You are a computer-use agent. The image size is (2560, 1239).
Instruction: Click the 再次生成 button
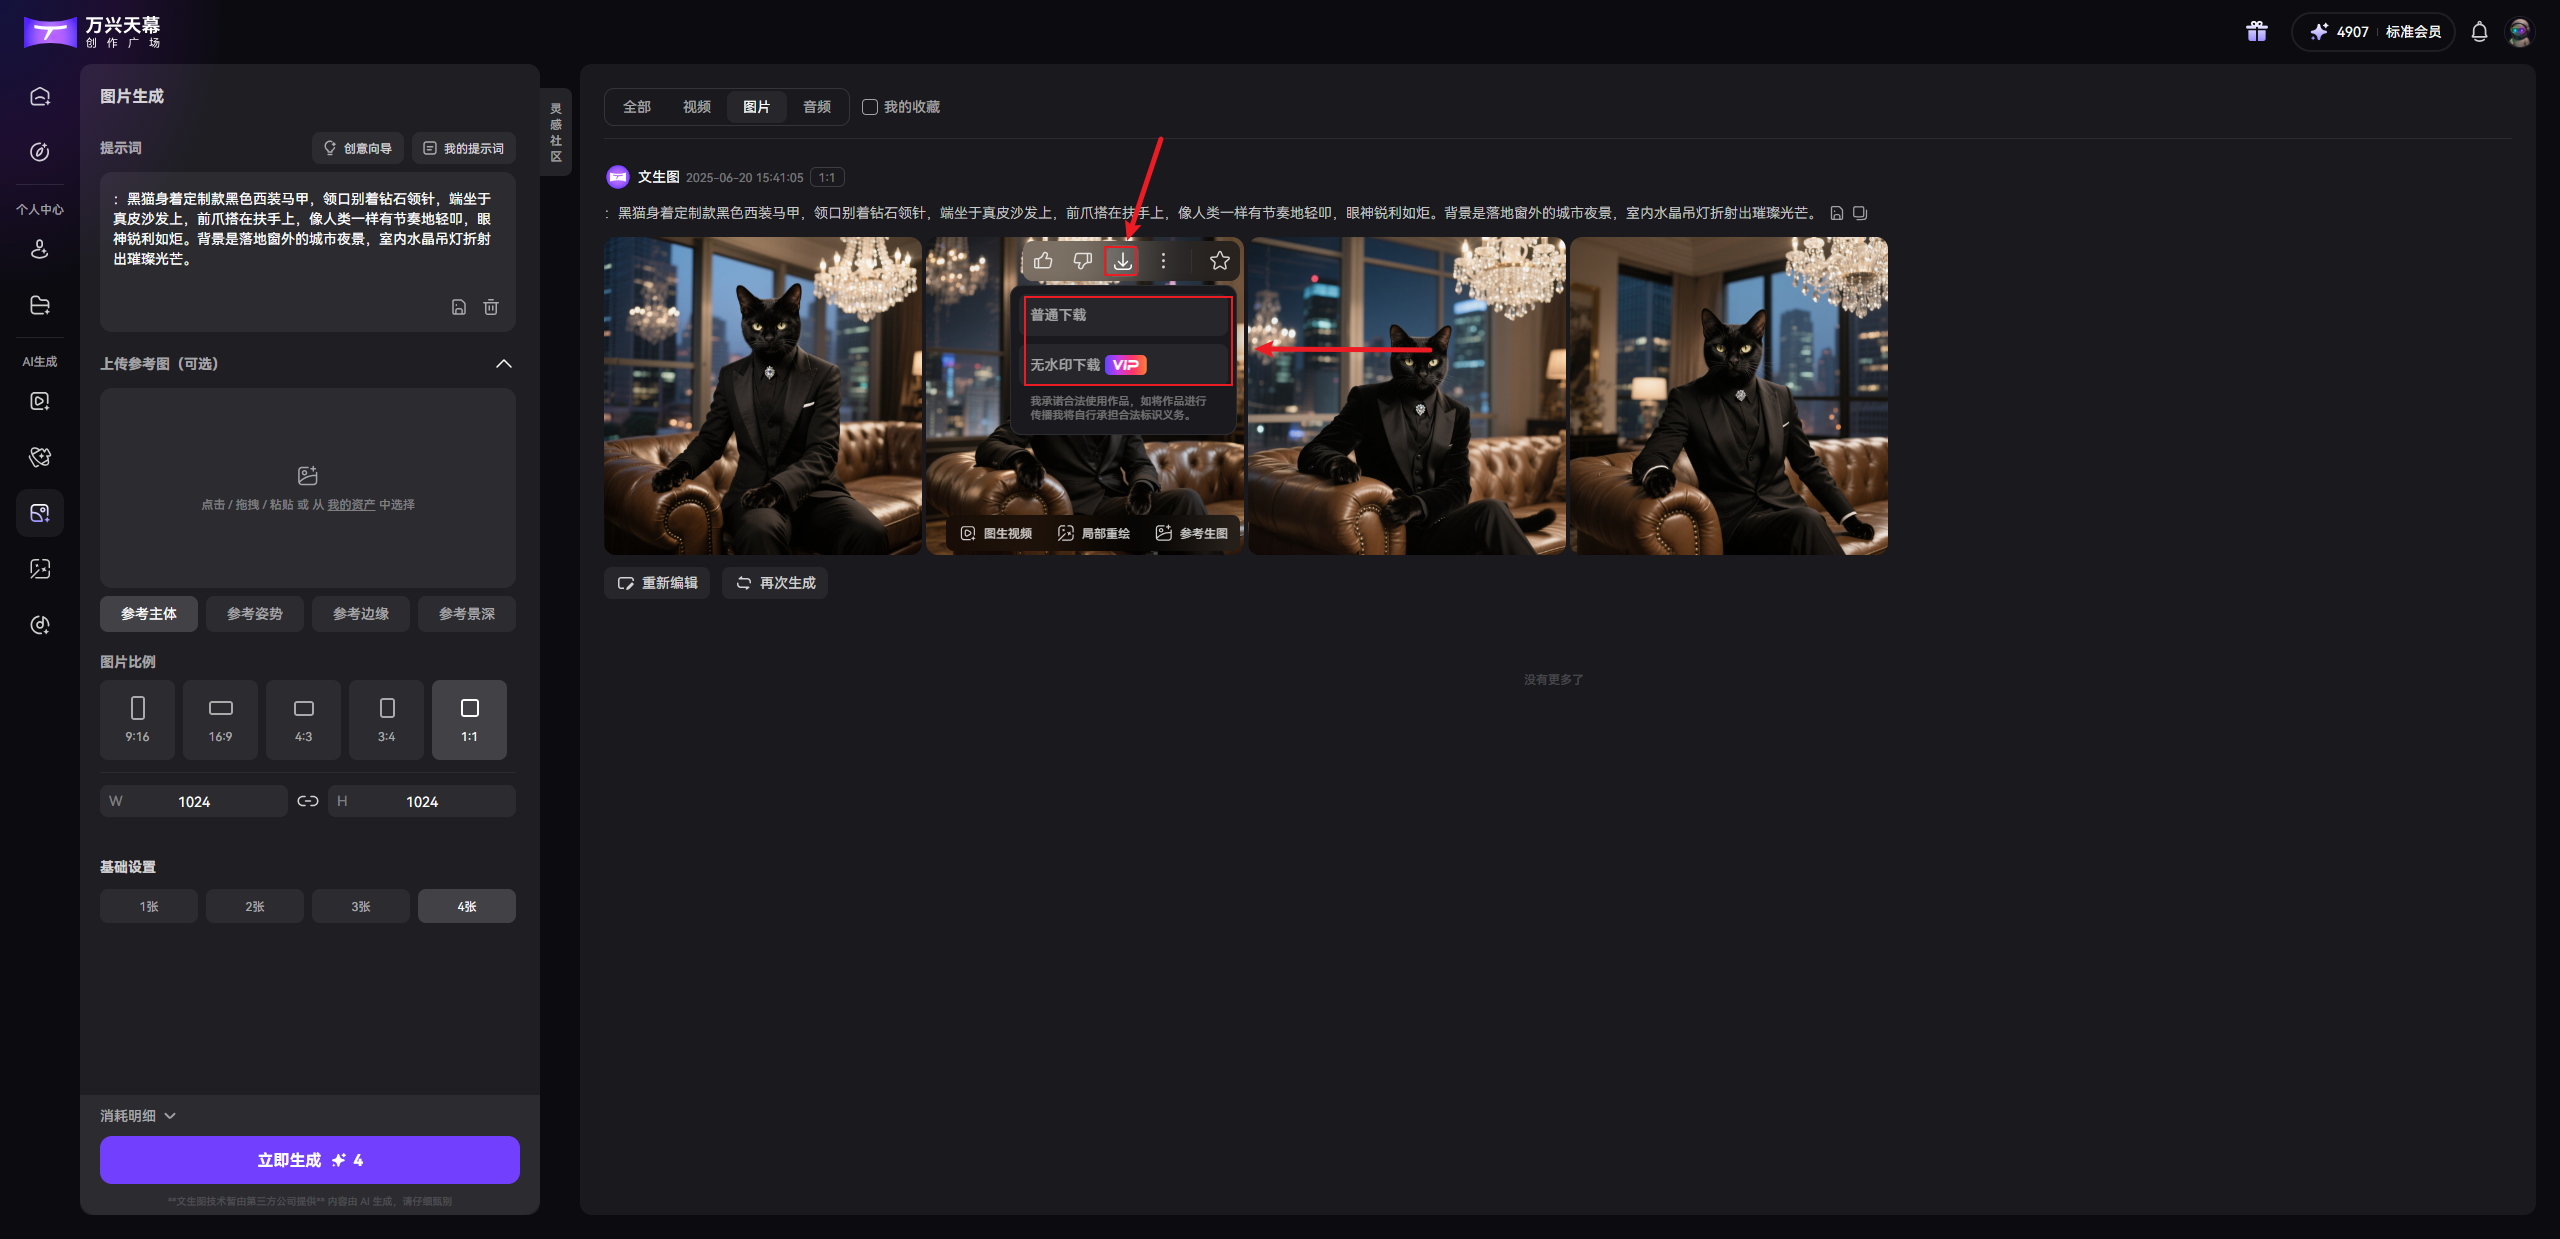click(x=775, y=583)
